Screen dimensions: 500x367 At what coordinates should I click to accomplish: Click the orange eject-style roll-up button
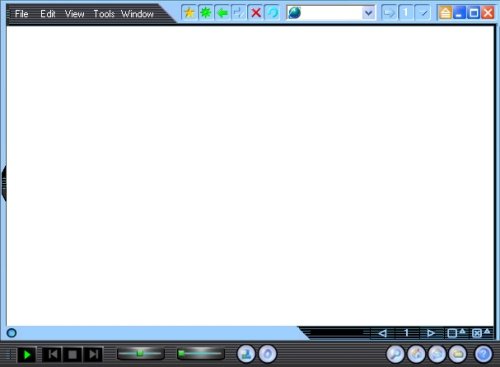click(x=445, y=13)
